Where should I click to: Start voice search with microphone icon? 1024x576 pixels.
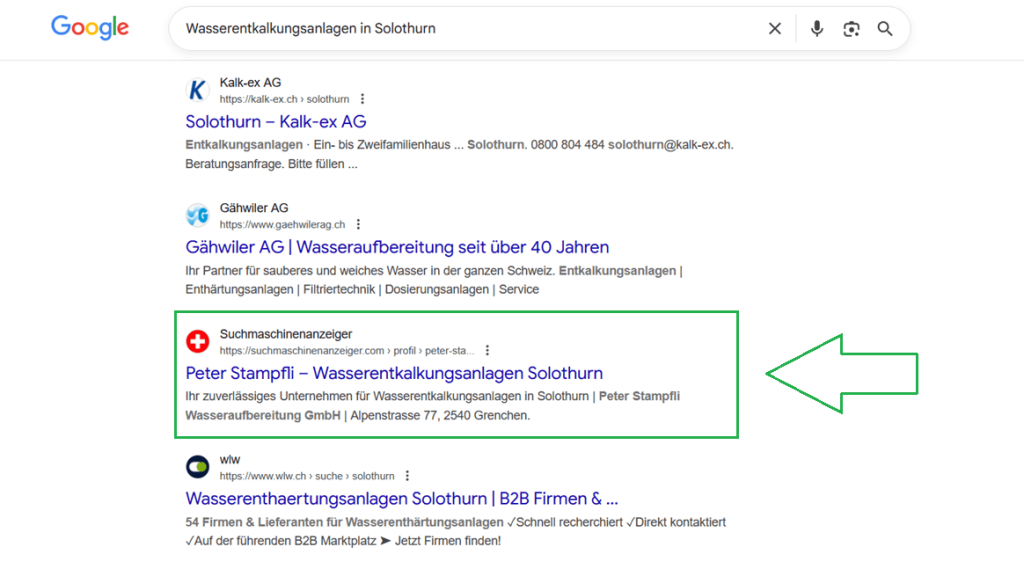click(x=817, y=29)
